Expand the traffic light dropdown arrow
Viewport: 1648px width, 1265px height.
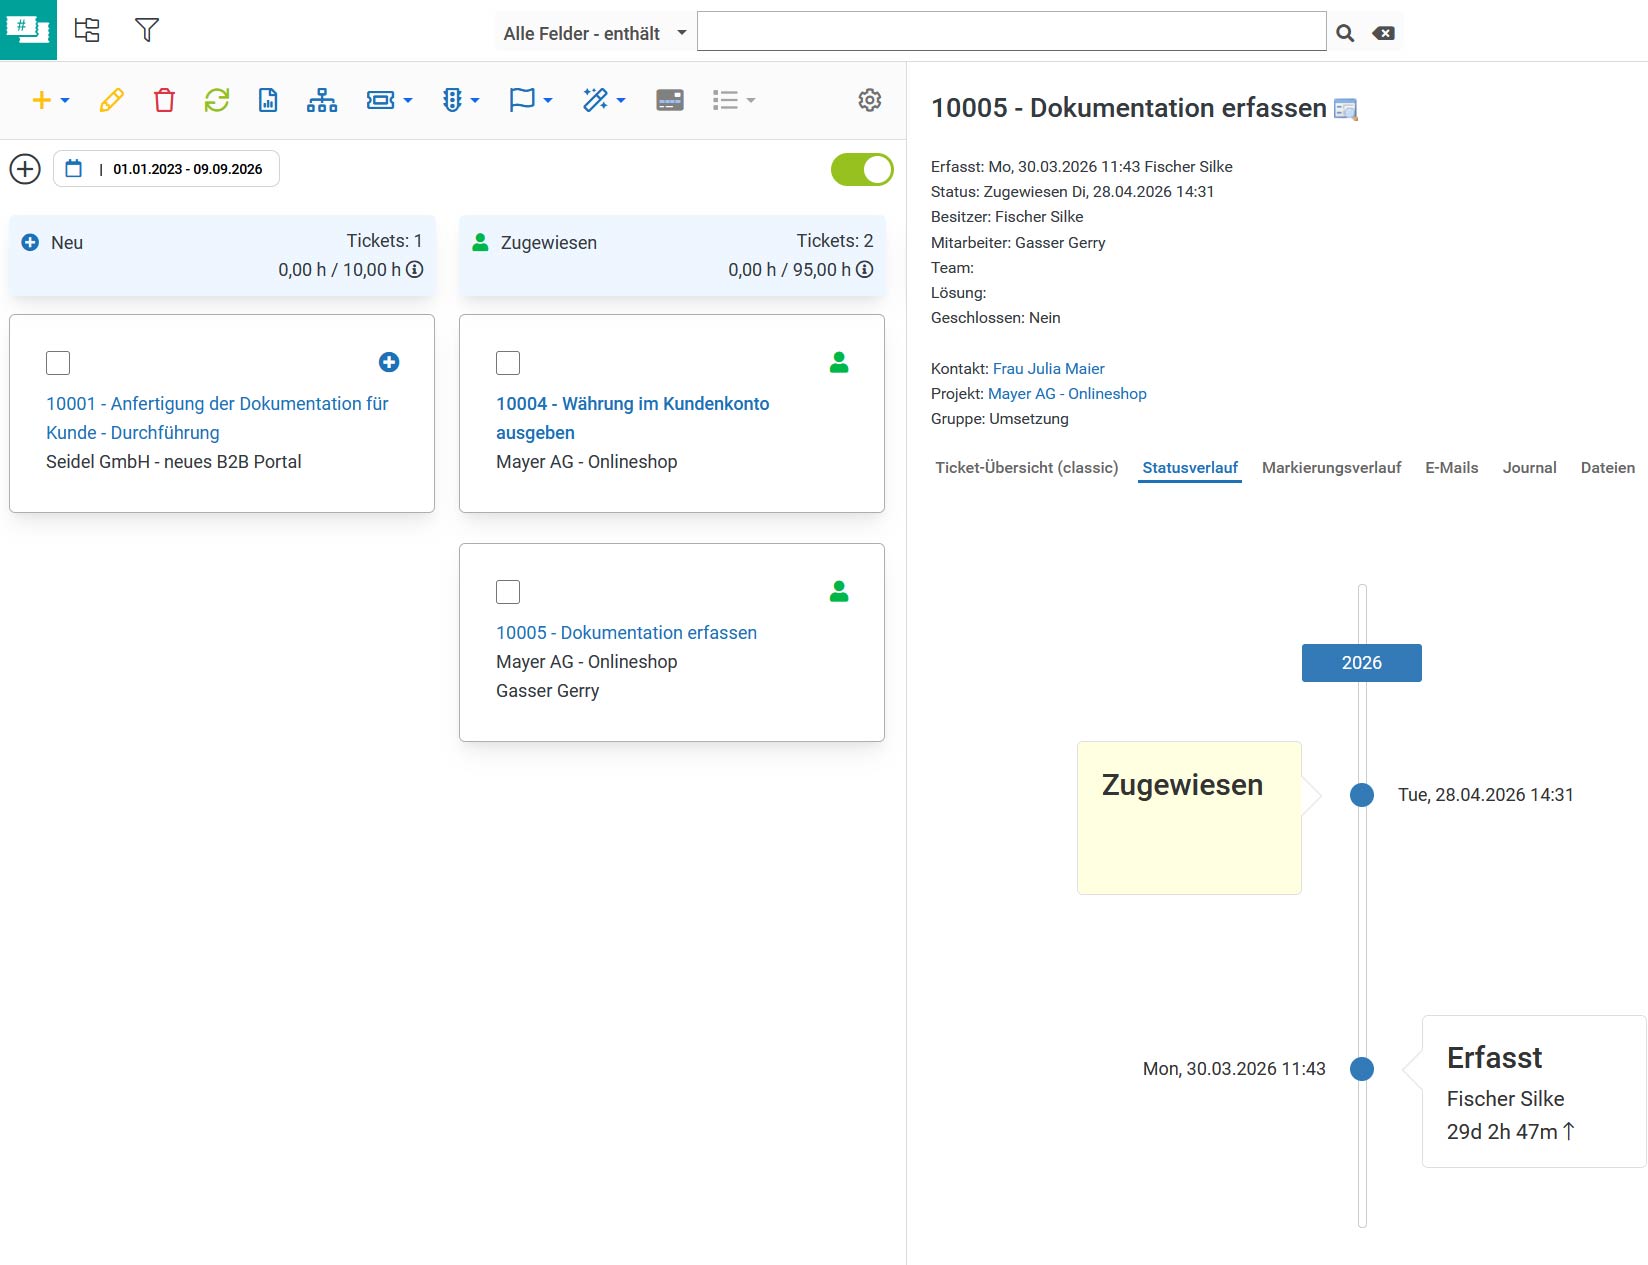(475, 101)
